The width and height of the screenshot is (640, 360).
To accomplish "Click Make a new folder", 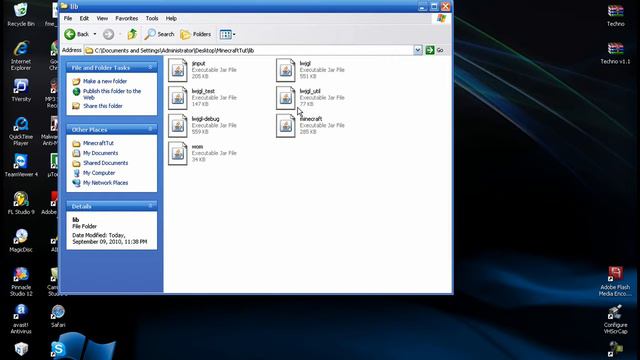I will point(105,81).
